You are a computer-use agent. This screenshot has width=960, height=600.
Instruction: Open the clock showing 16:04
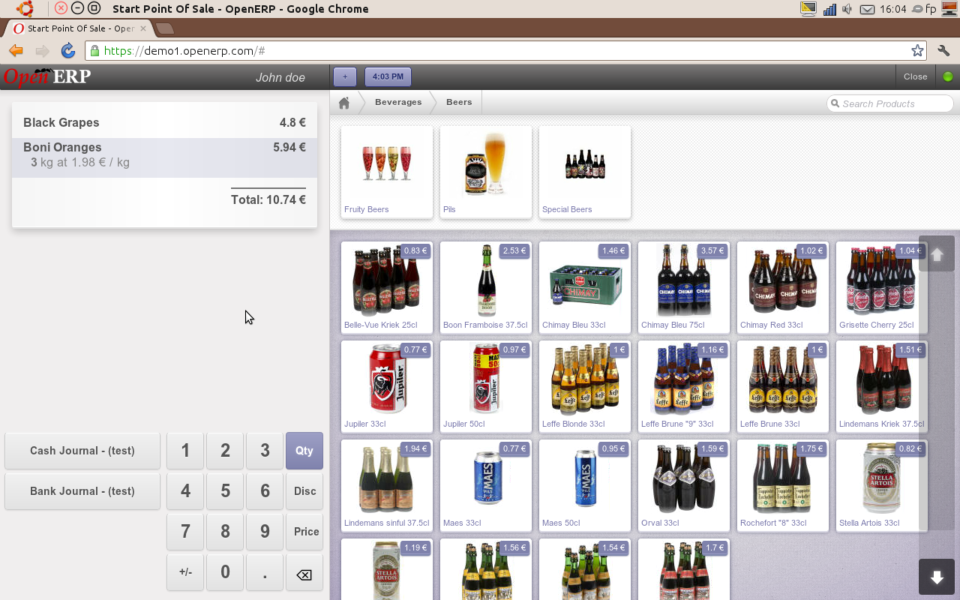[x=893, y=9]
